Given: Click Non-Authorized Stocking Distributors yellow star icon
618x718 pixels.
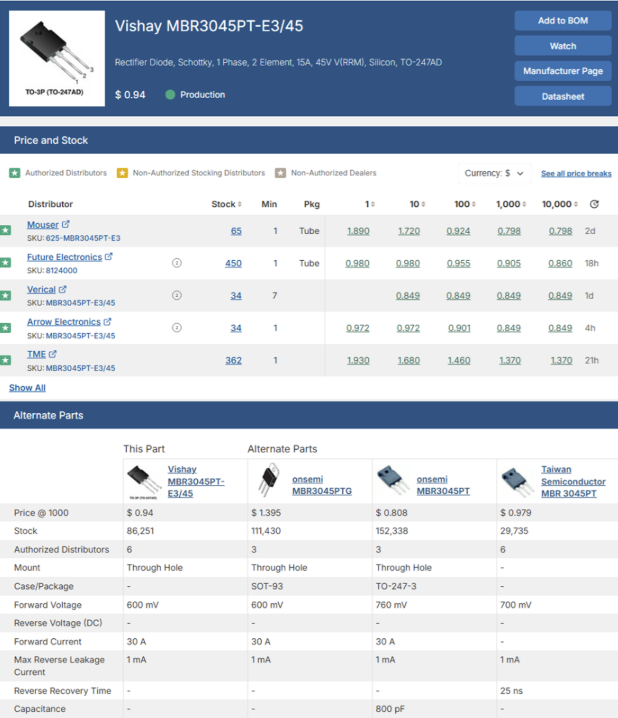Looking at the screenshot, I should point(122,173).
